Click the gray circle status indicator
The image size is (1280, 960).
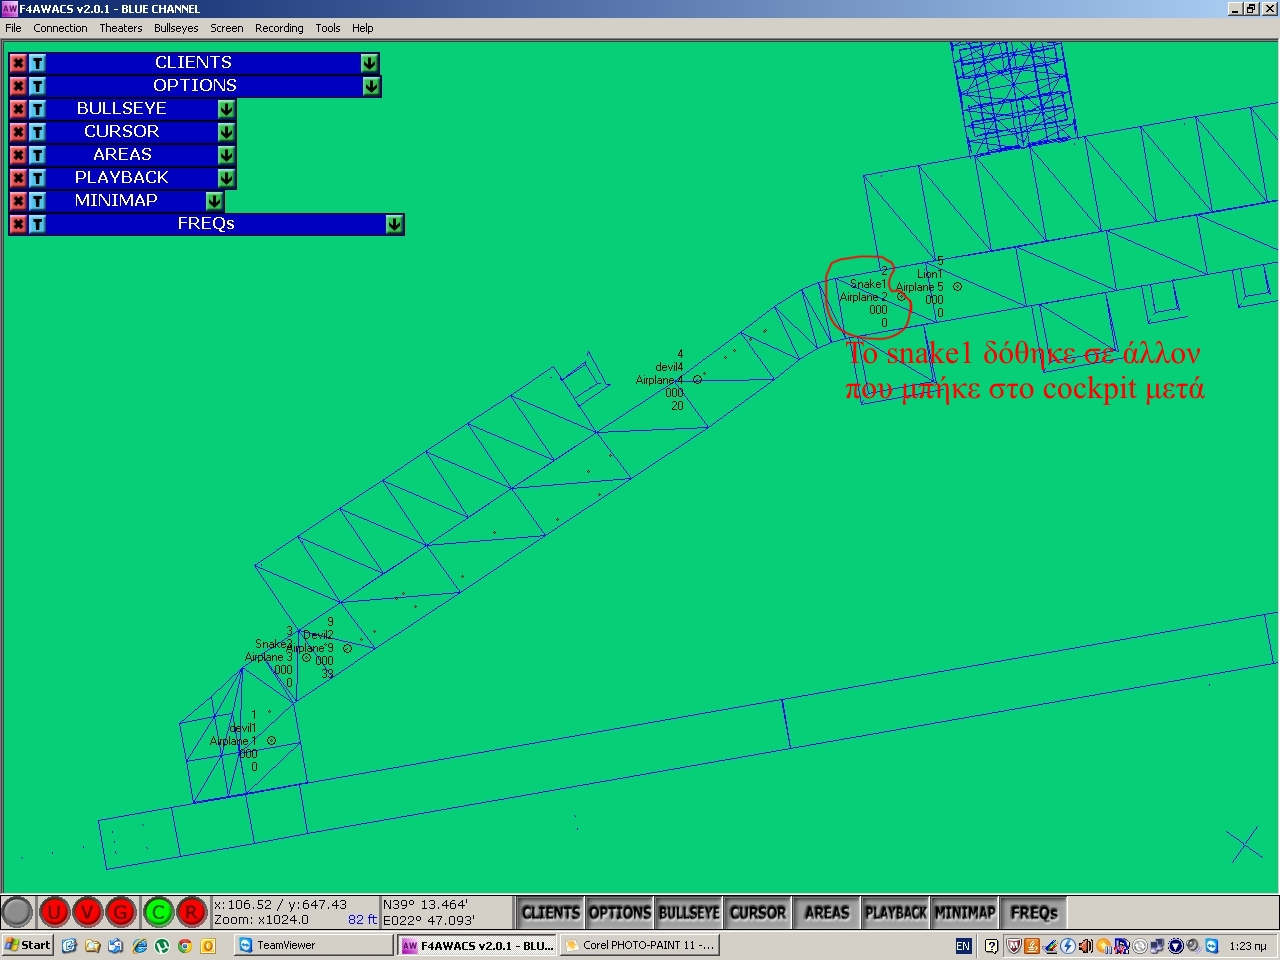[x=17, y=912]
